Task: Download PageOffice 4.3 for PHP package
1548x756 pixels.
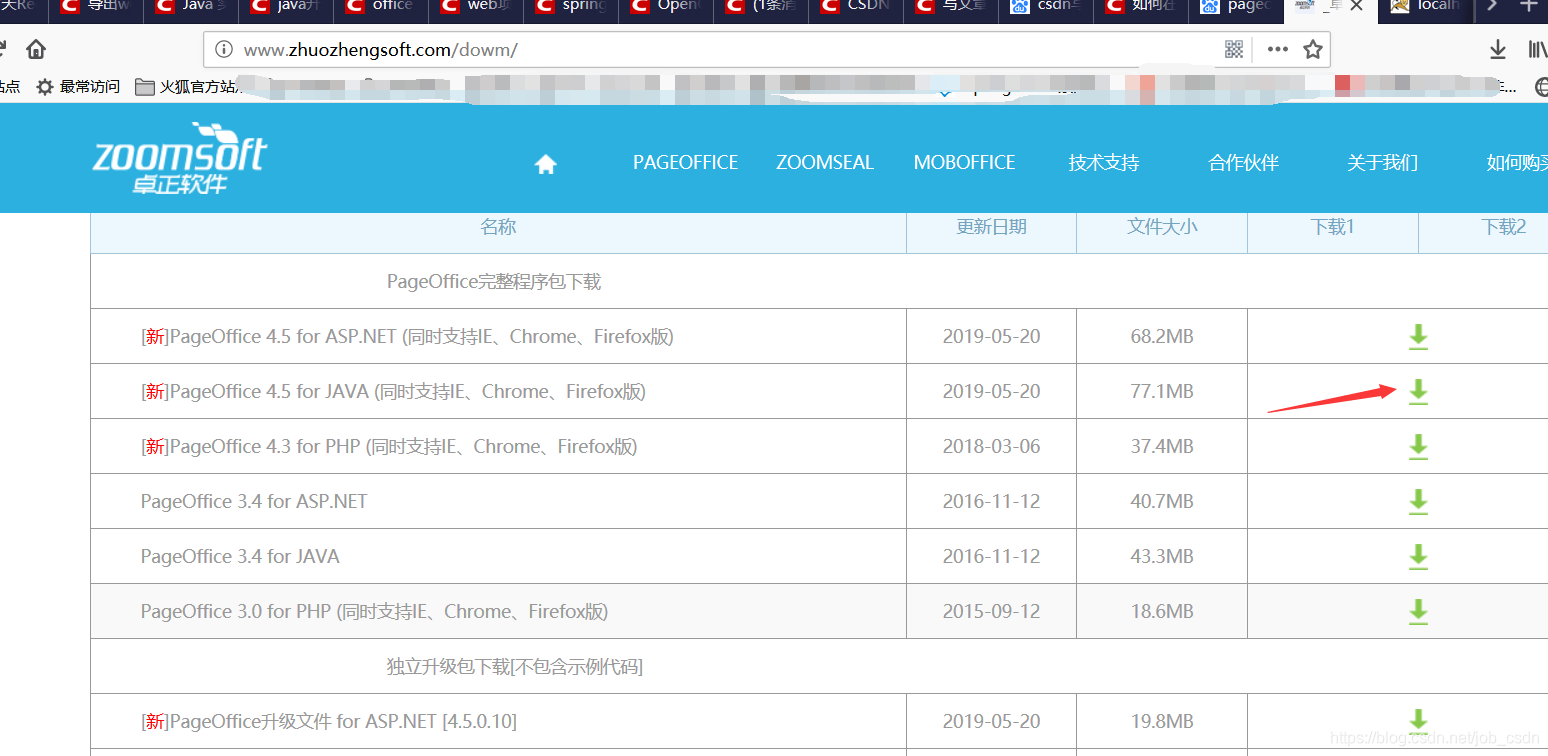Action: pyautogui.click(x=1418, y=447)
